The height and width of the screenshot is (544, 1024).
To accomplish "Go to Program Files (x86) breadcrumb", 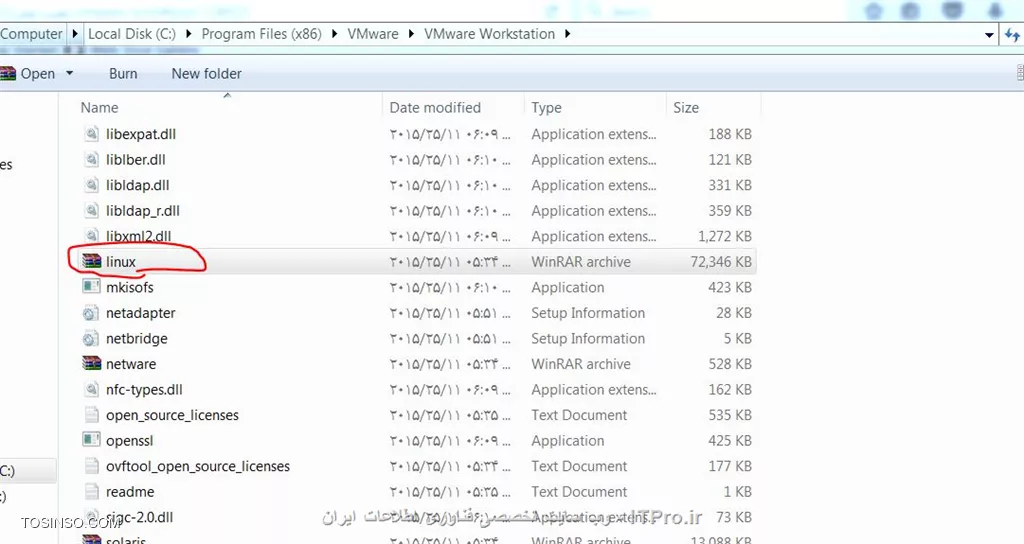I will click(x=261, y=34).
